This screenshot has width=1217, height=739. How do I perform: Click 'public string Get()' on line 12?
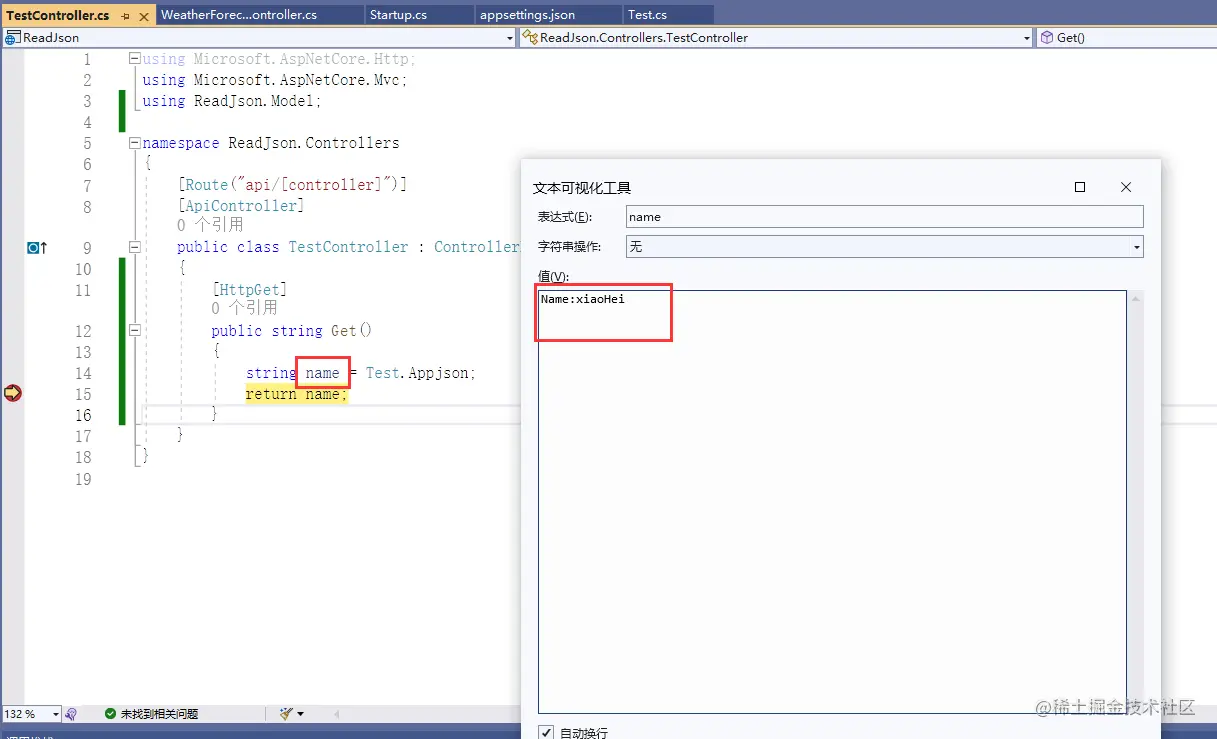[291, 331]
